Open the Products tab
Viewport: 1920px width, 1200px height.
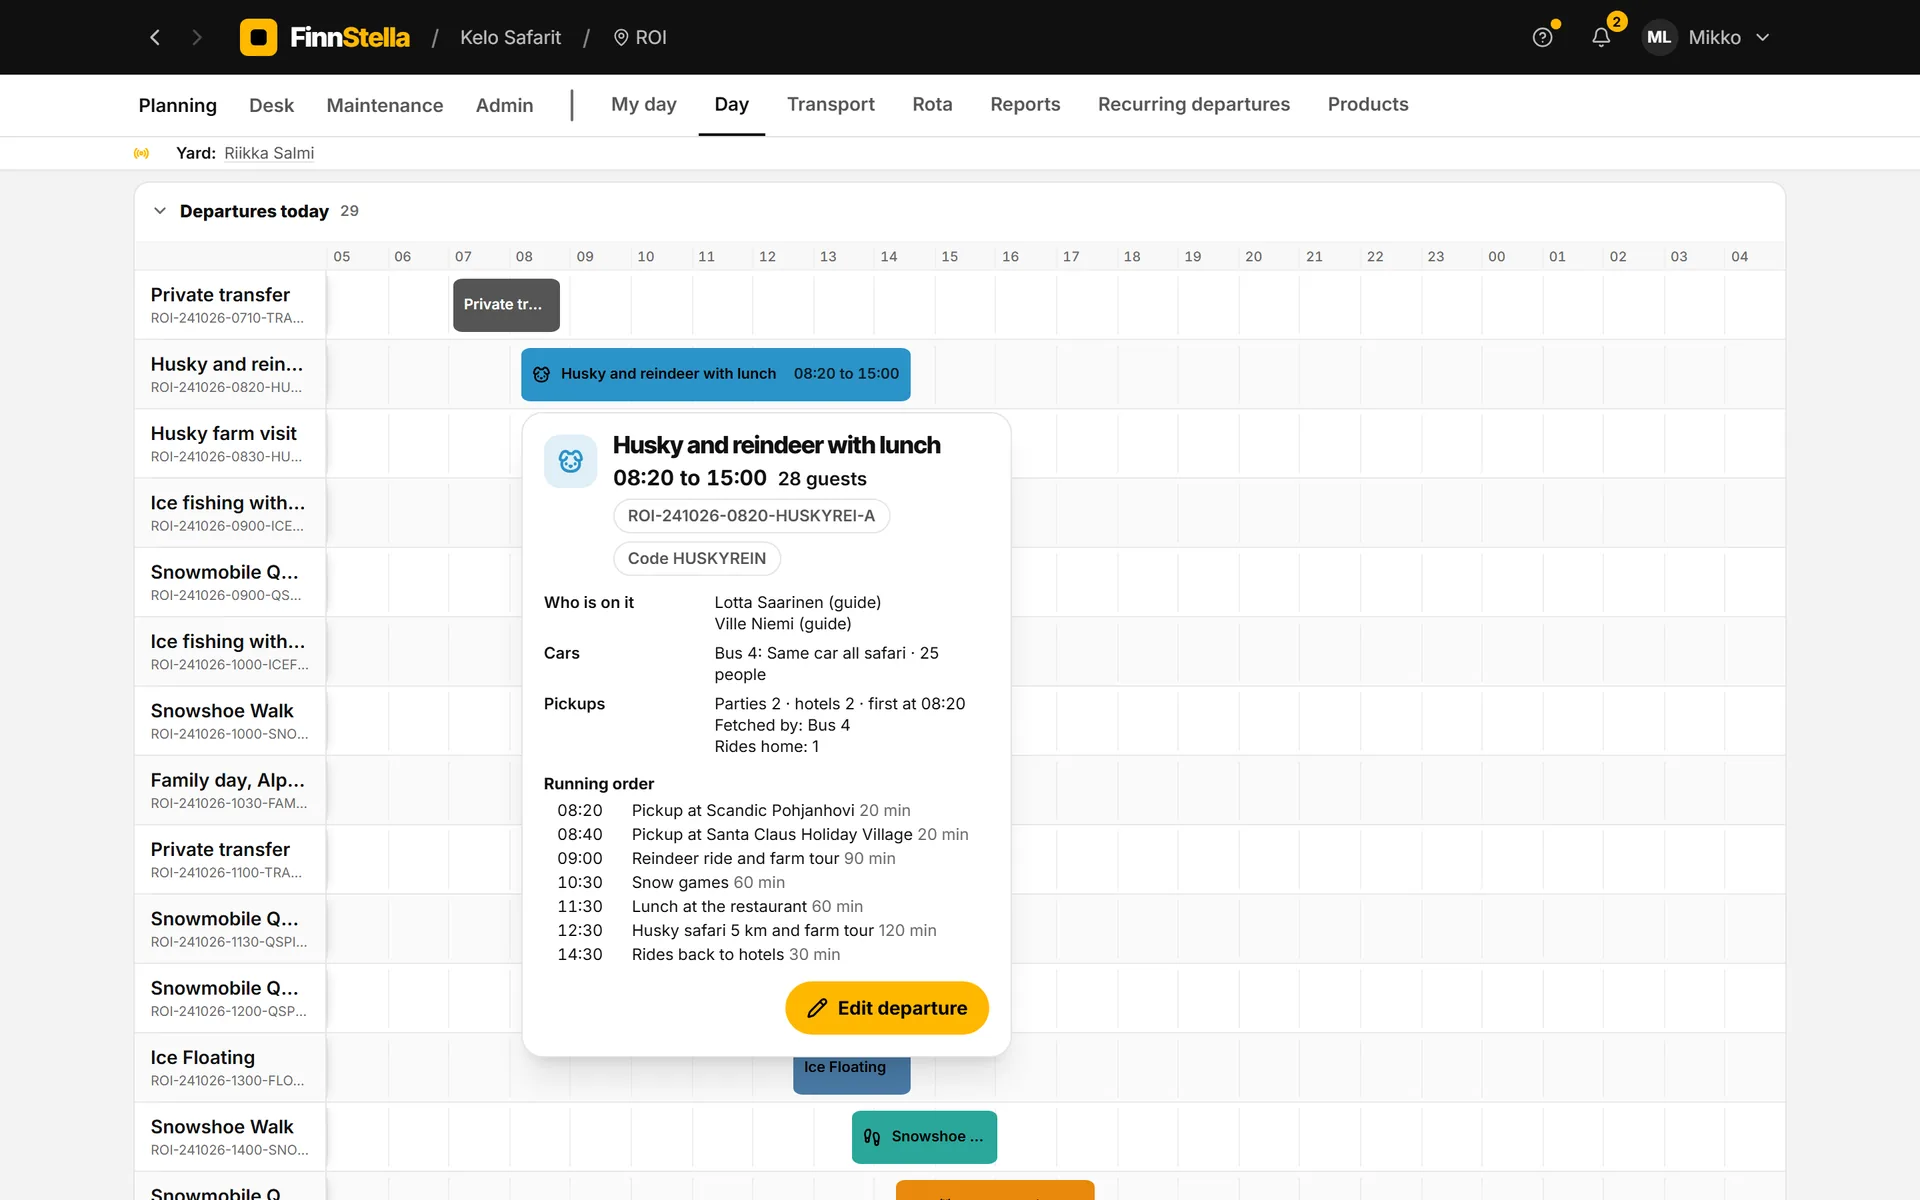pyautogui.click(x=1368, y=104)
